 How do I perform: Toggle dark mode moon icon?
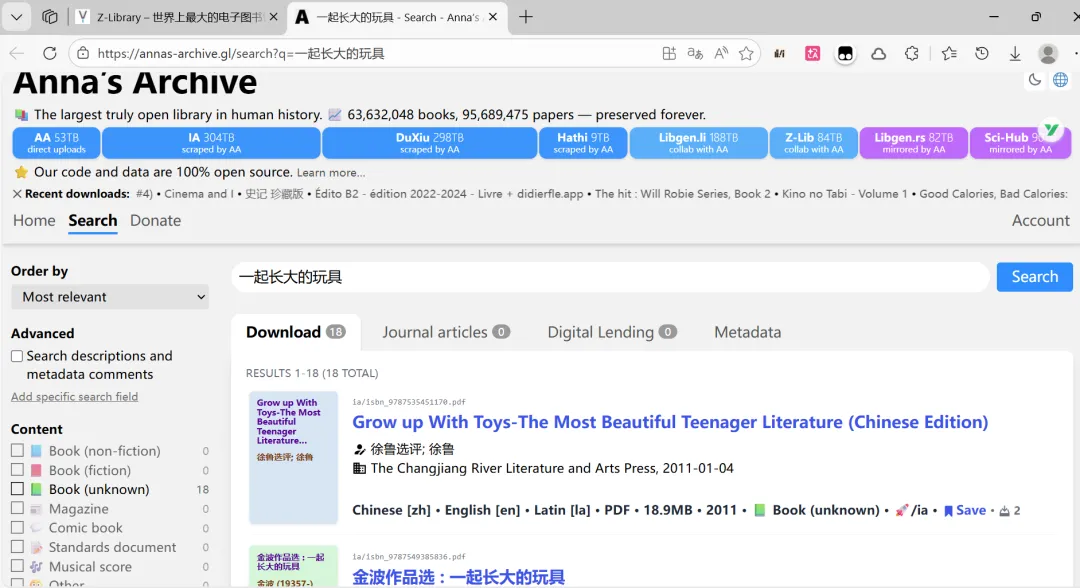click(1035, 80)
